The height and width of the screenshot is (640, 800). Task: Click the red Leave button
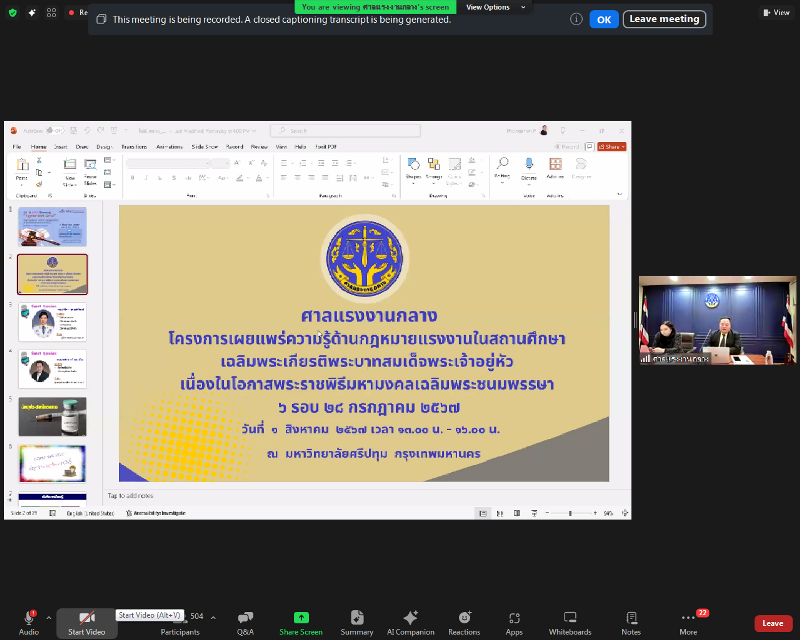773,623
